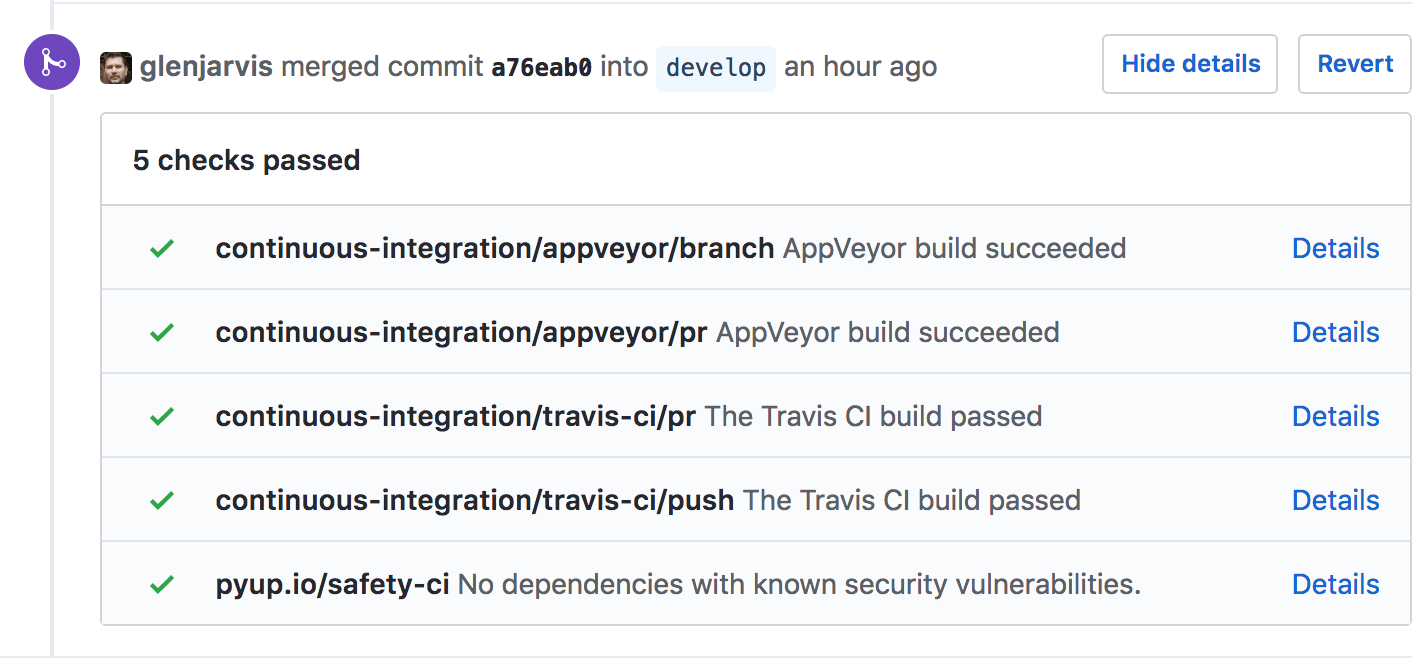Open Details for travis-ci/pr check
The image size is (1428, 658).
coord(1336,415)
